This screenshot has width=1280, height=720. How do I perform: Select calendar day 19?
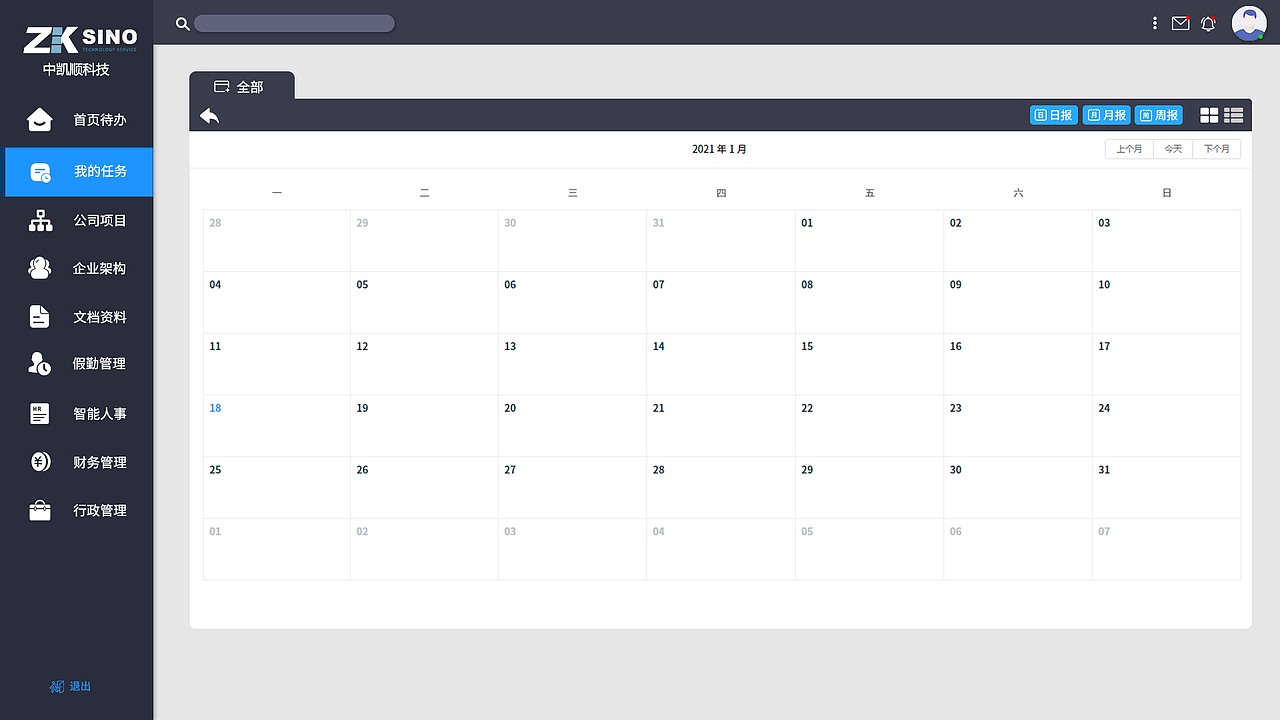424,426
